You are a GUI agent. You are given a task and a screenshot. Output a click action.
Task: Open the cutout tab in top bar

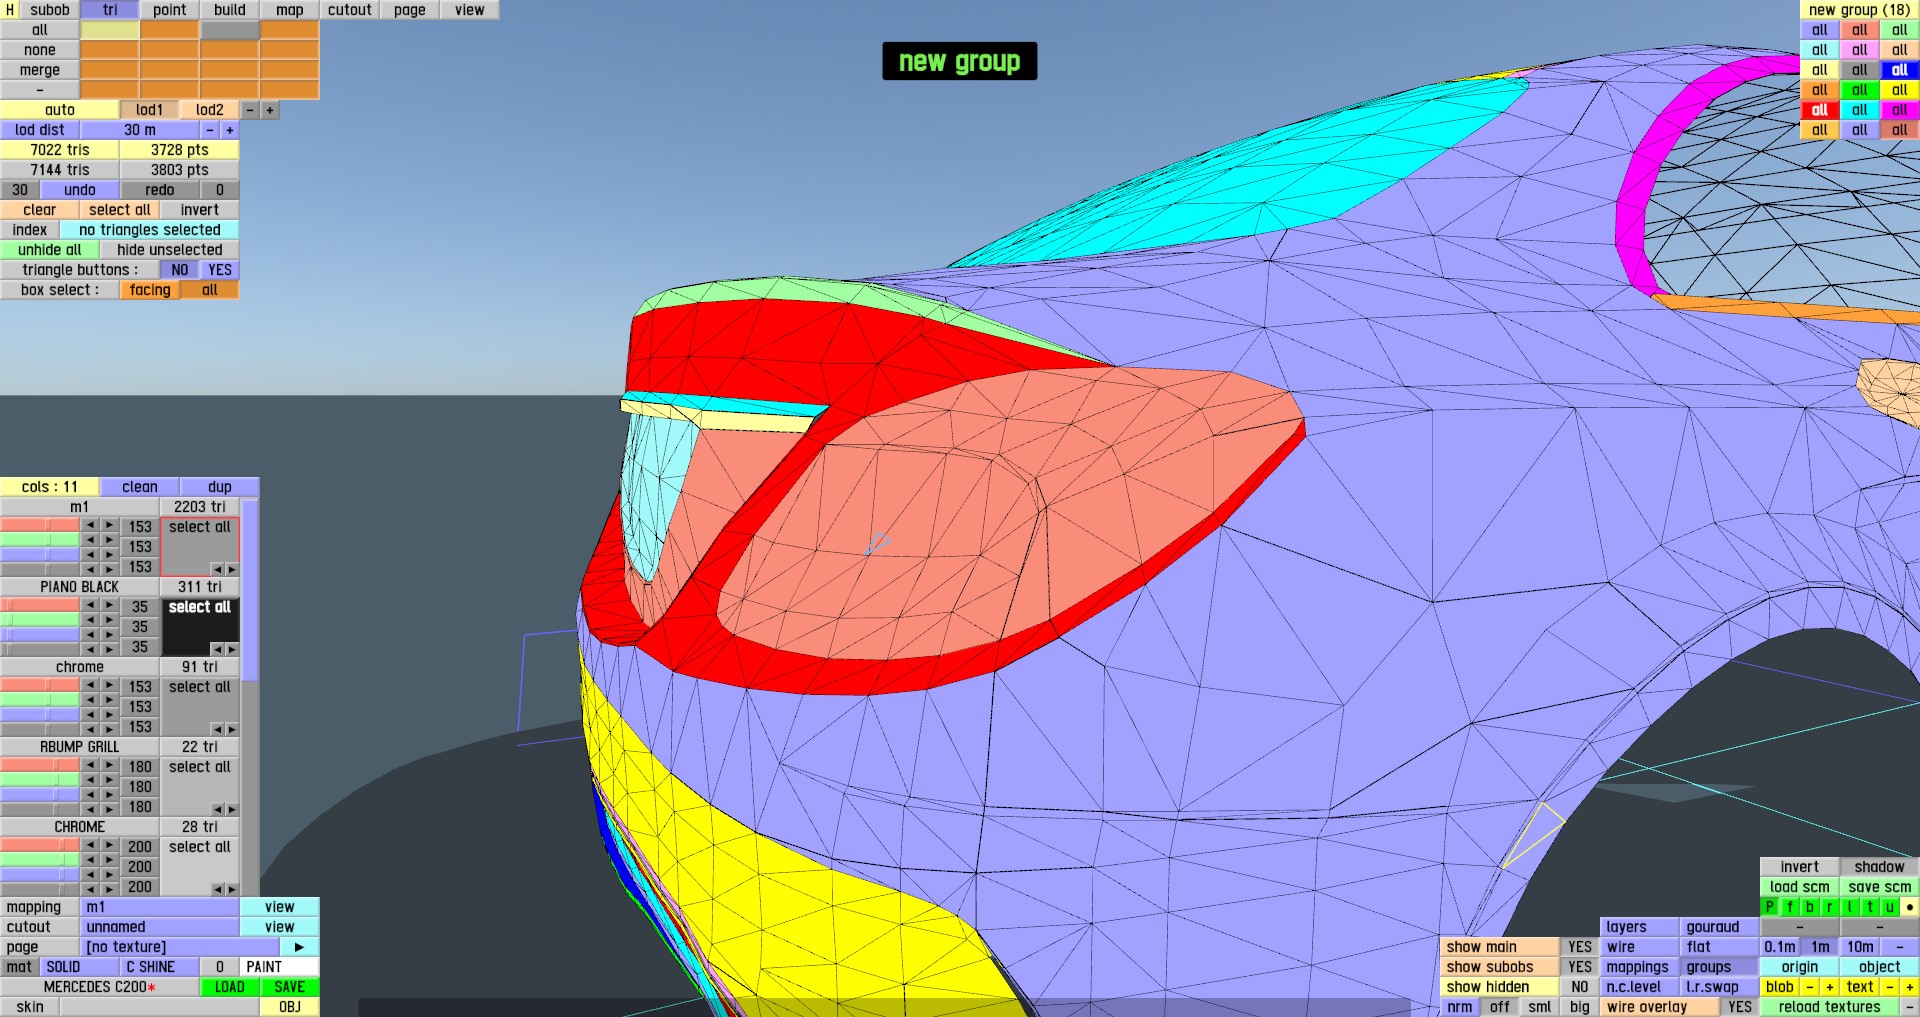coord(350,10)
